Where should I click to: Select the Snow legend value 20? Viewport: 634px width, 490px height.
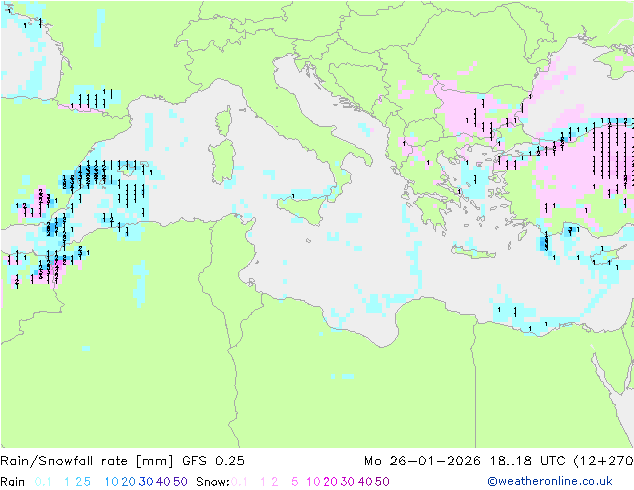click(x=330, y=482)
